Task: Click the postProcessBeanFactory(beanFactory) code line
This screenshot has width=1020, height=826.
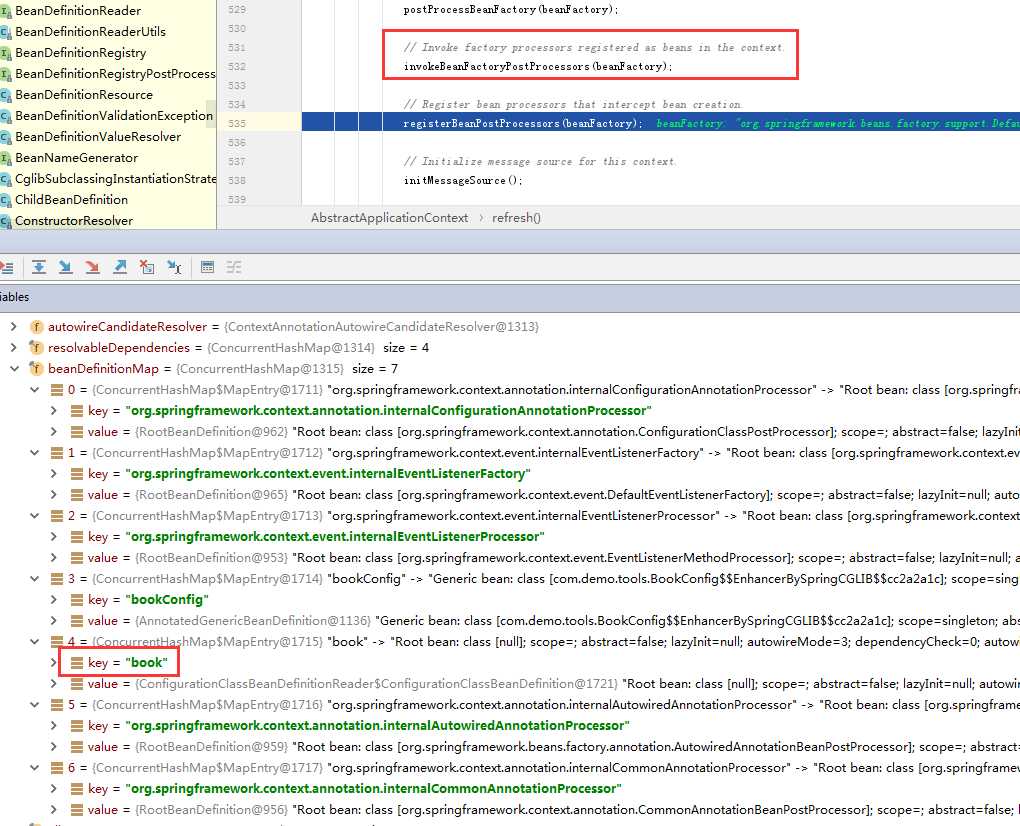Action: click(x=511, y=10)
